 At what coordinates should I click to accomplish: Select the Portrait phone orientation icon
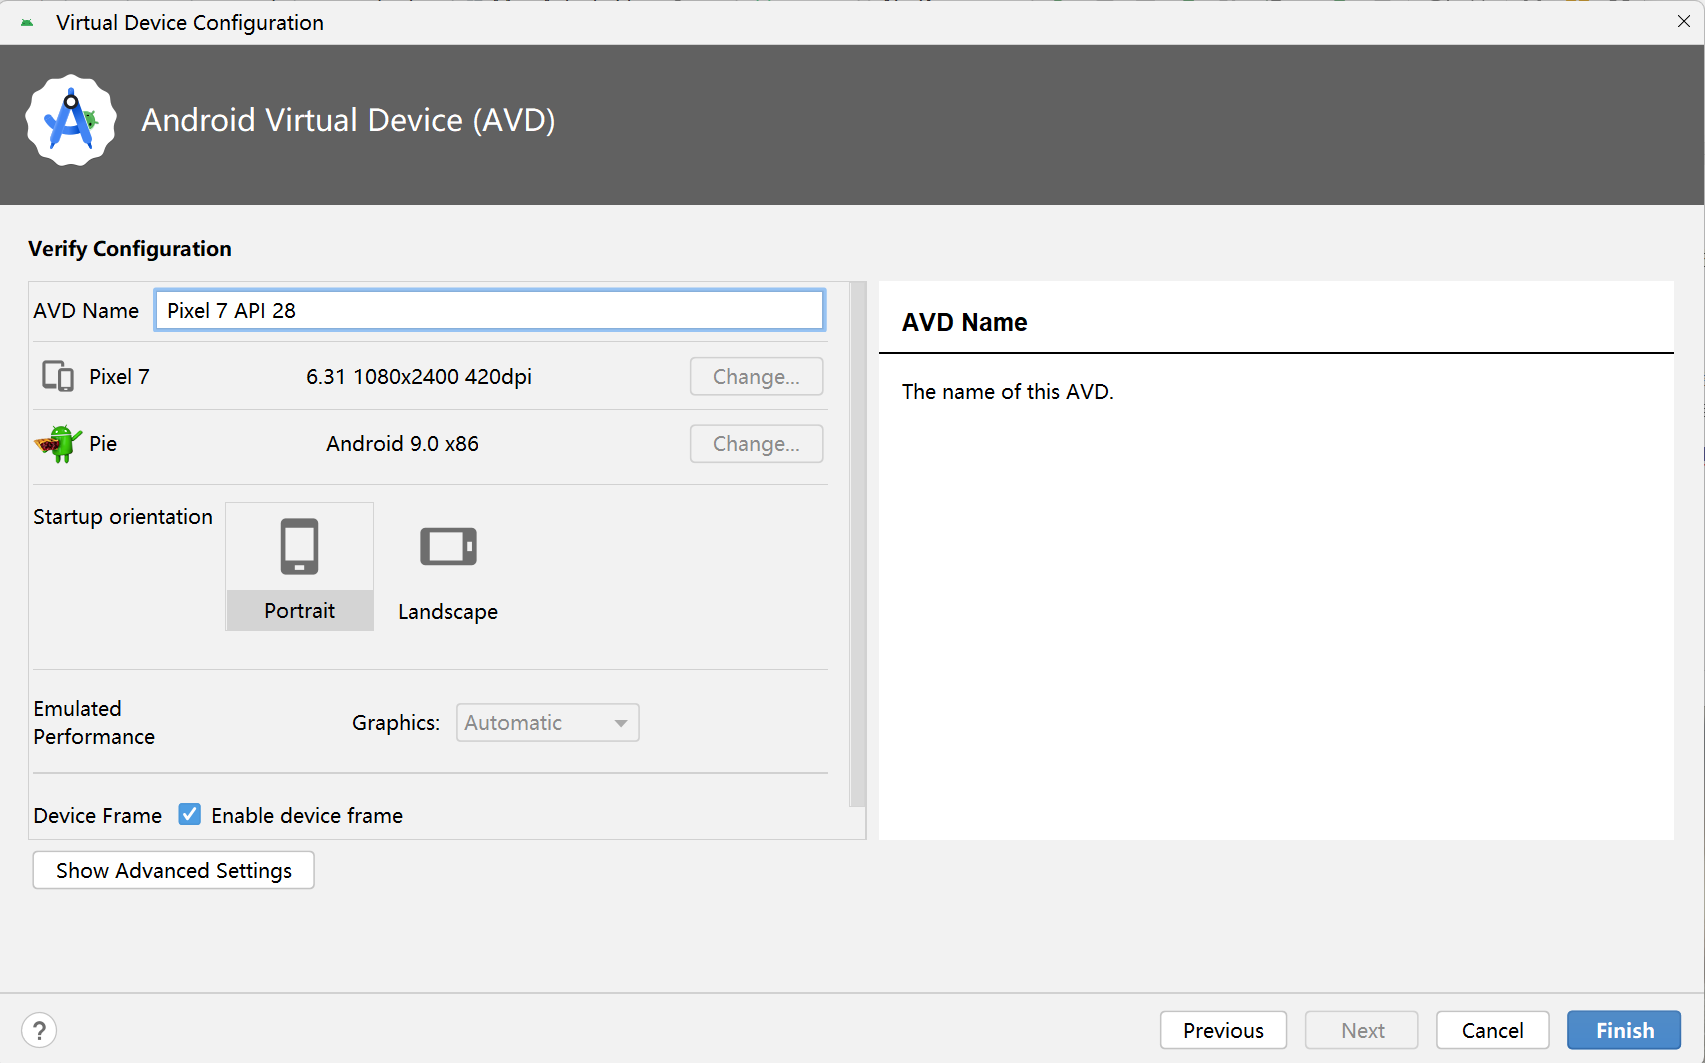pos(299,547)
